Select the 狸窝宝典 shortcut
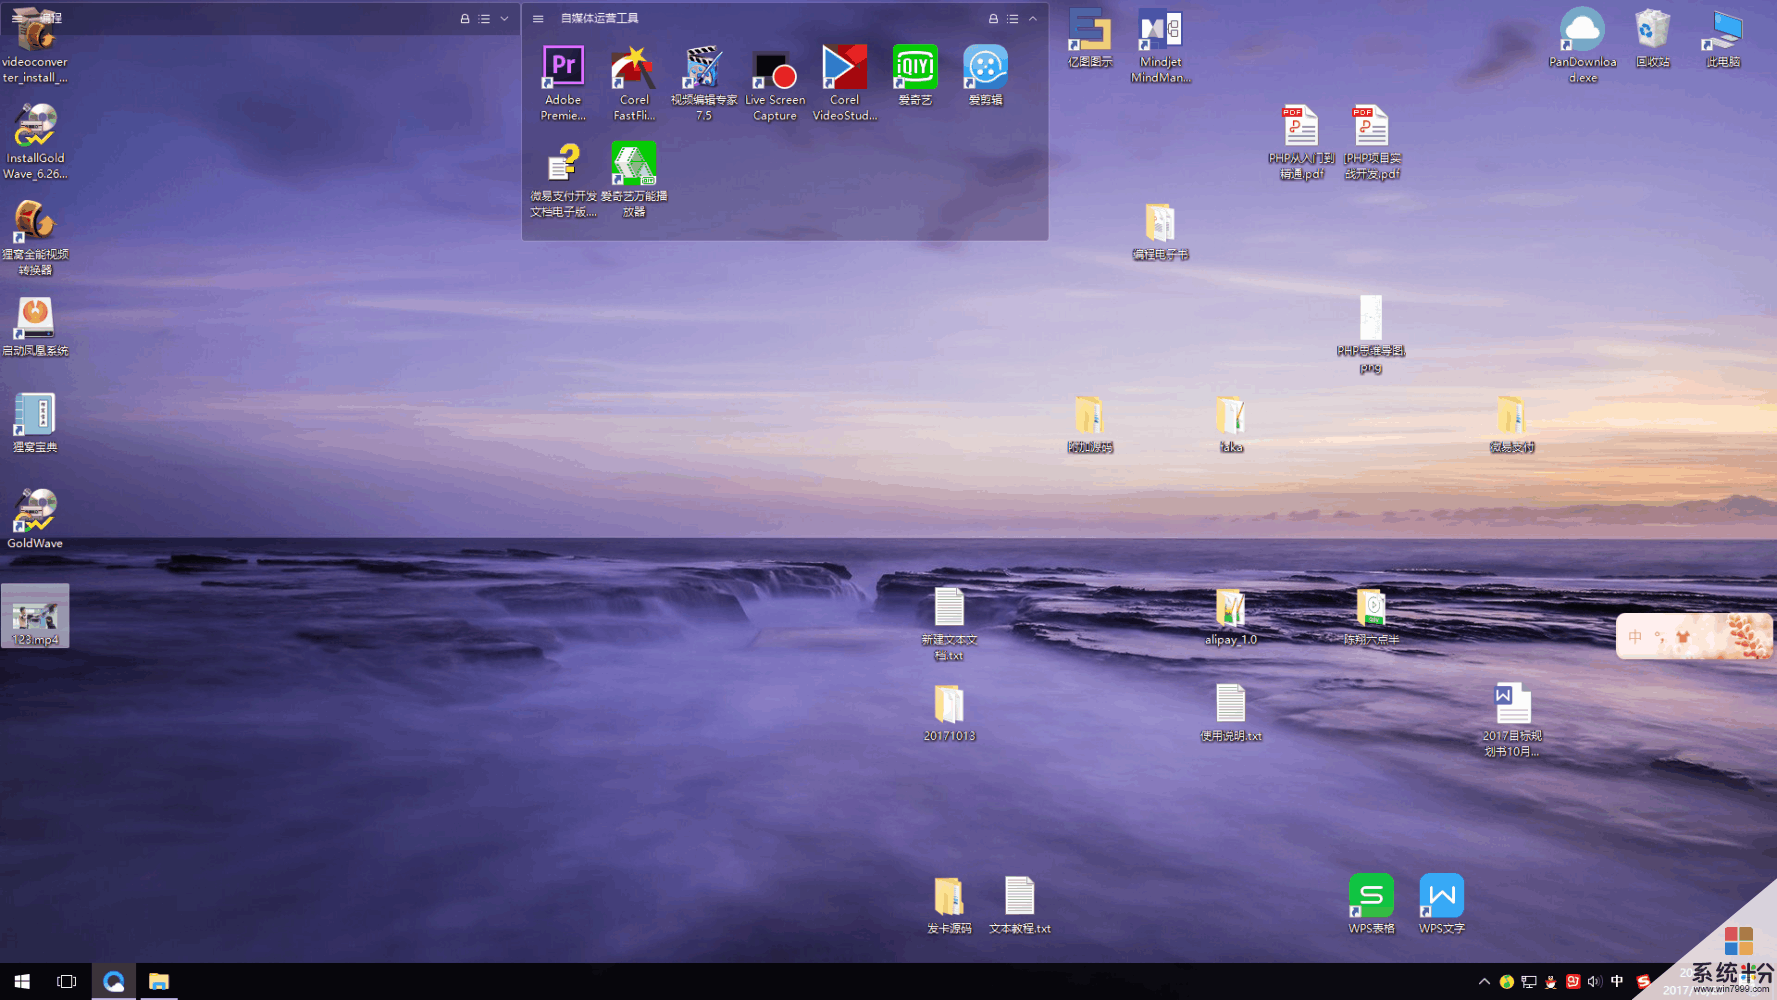This screenshot has height=1000, width=1777. [35, 422]
